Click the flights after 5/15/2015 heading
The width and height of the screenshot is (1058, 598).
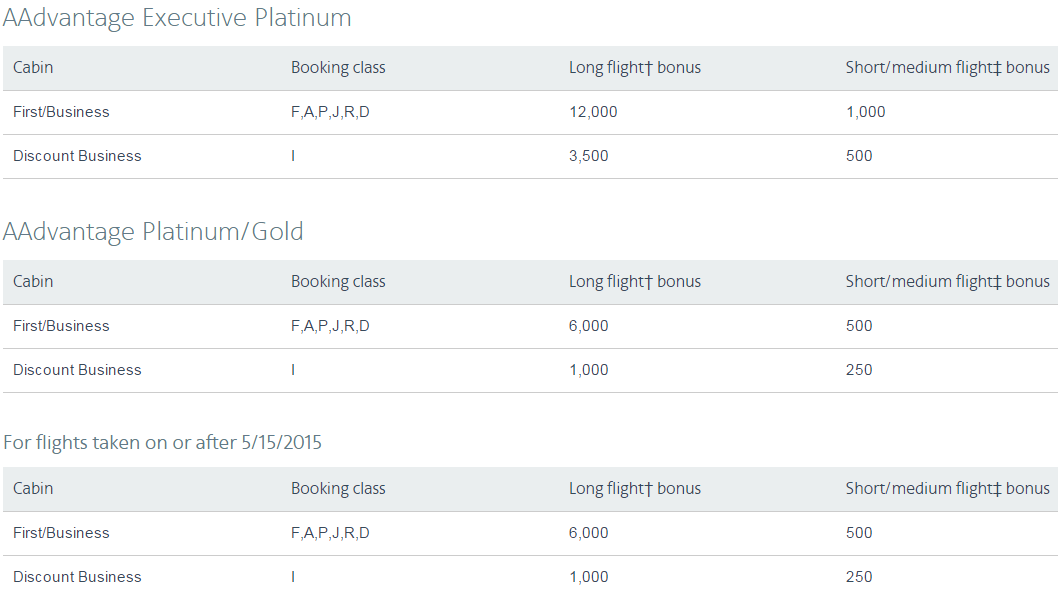163,443
